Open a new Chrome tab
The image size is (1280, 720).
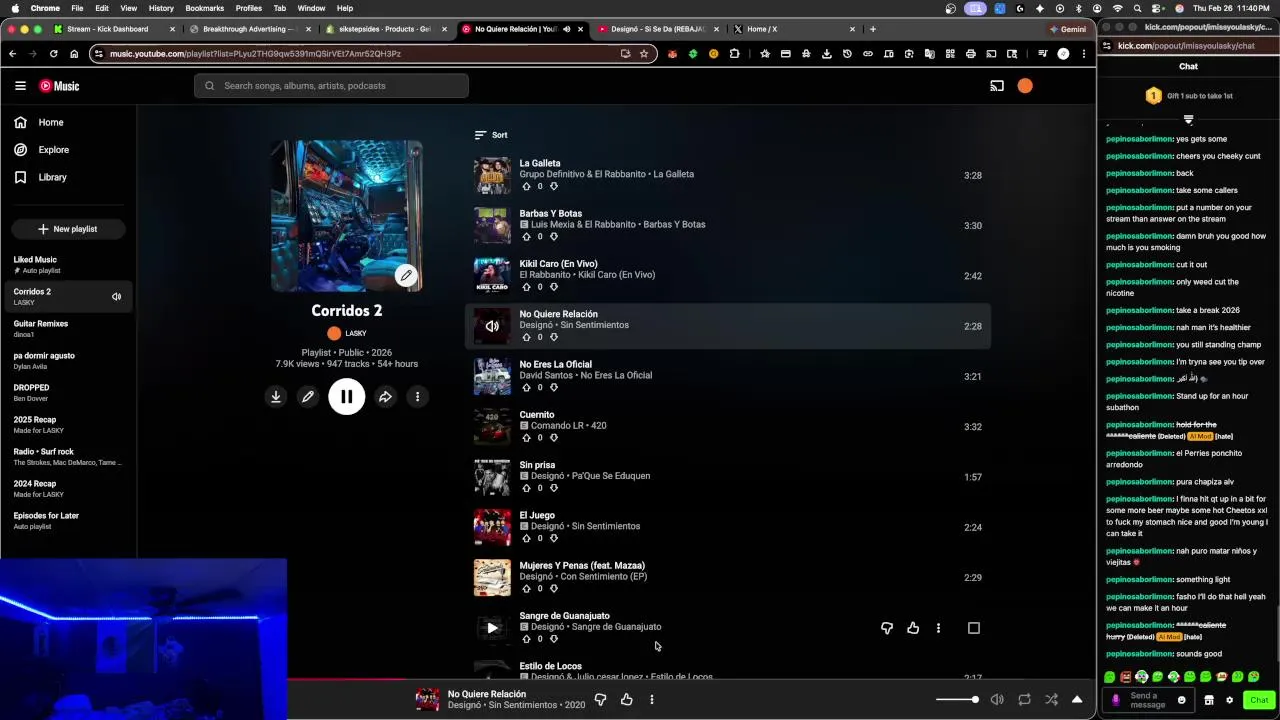pyautogui.click(x=873, y=29)
